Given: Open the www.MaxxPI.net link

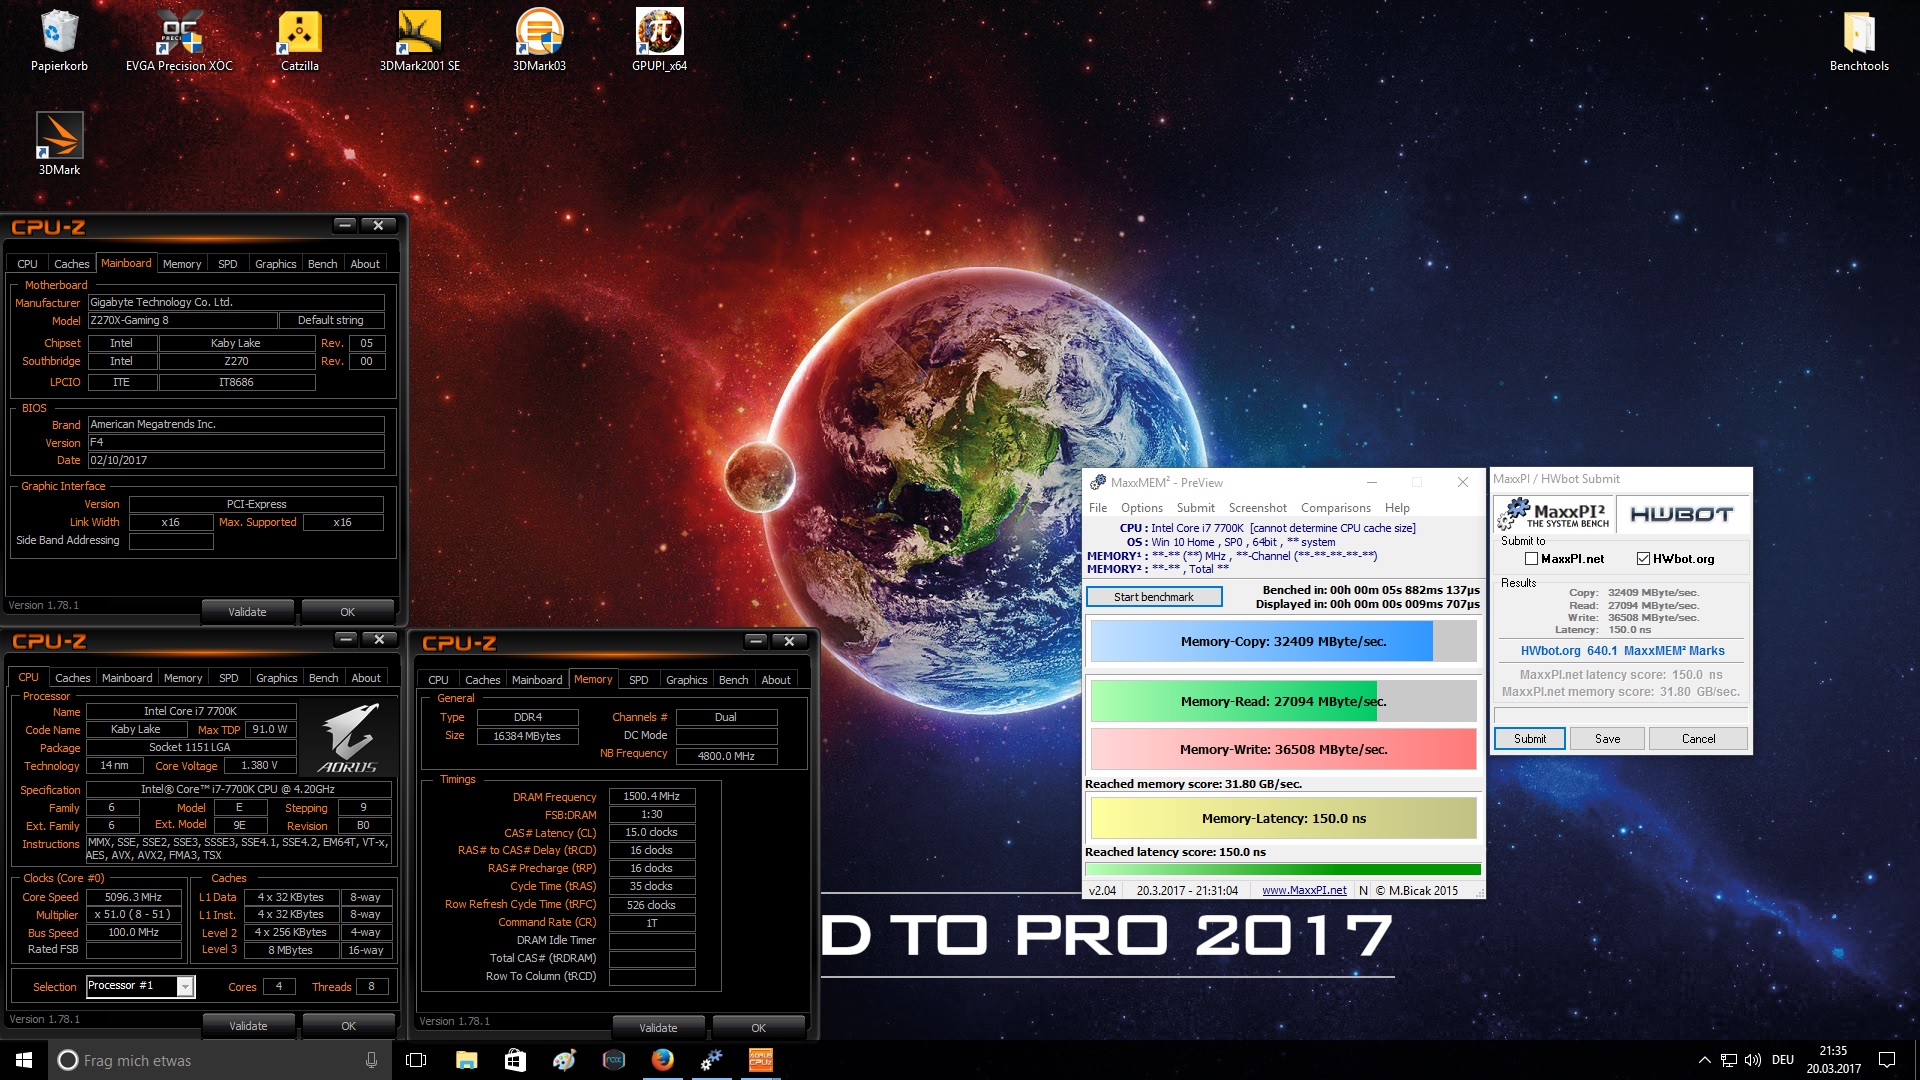Looking at the screenshot, I should pos(1304,890).
